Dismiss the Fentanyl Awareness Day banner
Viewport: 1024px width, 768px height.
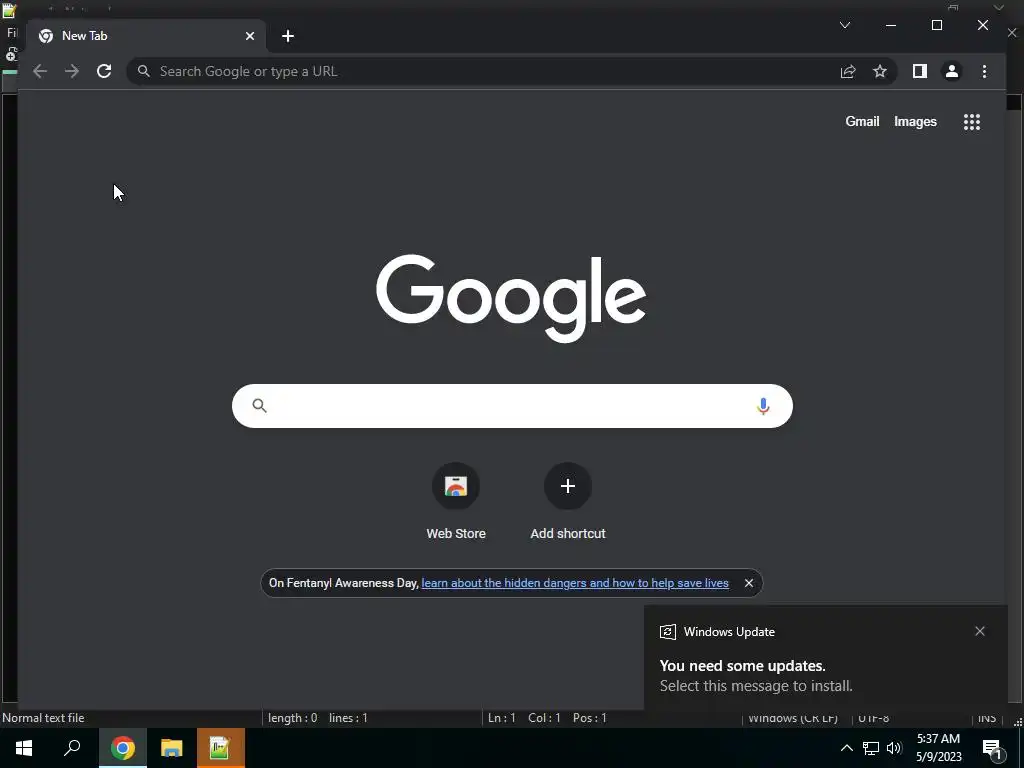click(749, 583)
